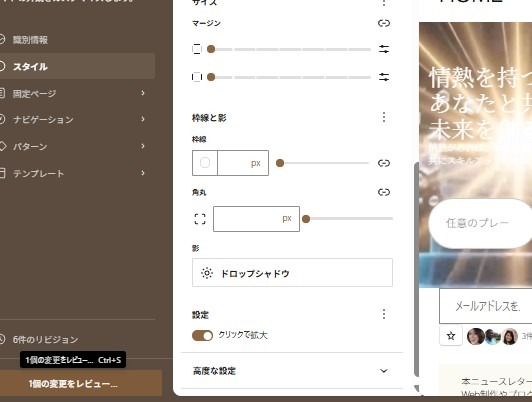Image resolution: width=532 pixels, height=402 pixels.
Task: Unlink 角丸 radius corners icon
Action: point(384,192)
